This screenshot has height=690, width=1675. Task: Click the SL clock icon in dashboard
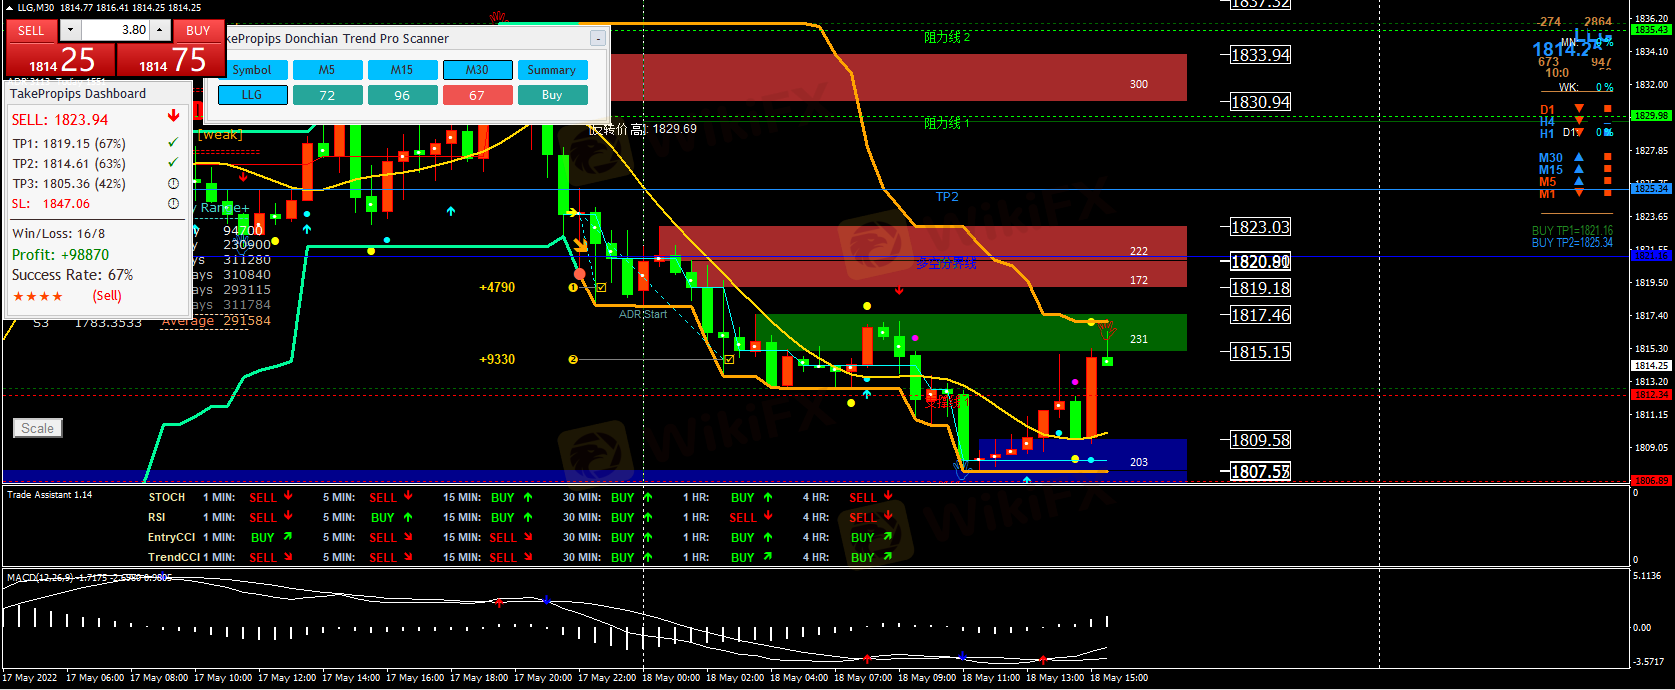(173, 203)
